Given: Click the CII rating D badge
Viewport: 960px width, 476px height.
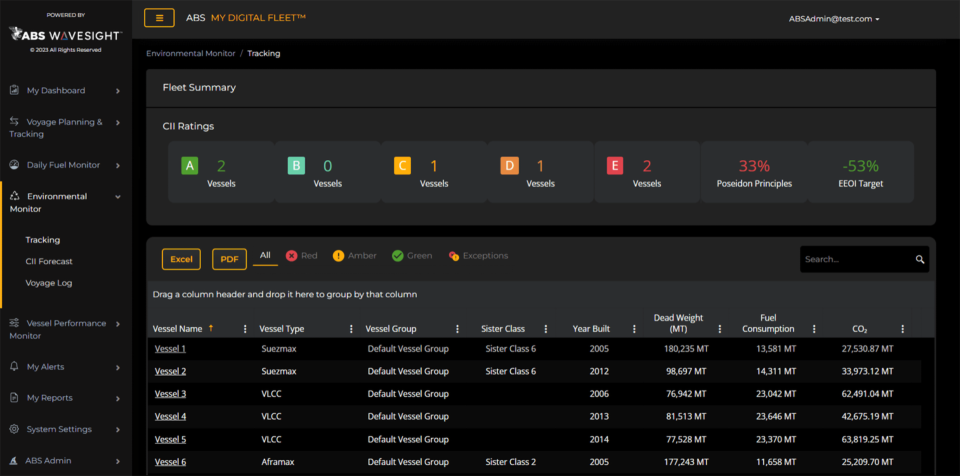Looking at the screenshot, I should pyautogui.click(x=509, y=166).
